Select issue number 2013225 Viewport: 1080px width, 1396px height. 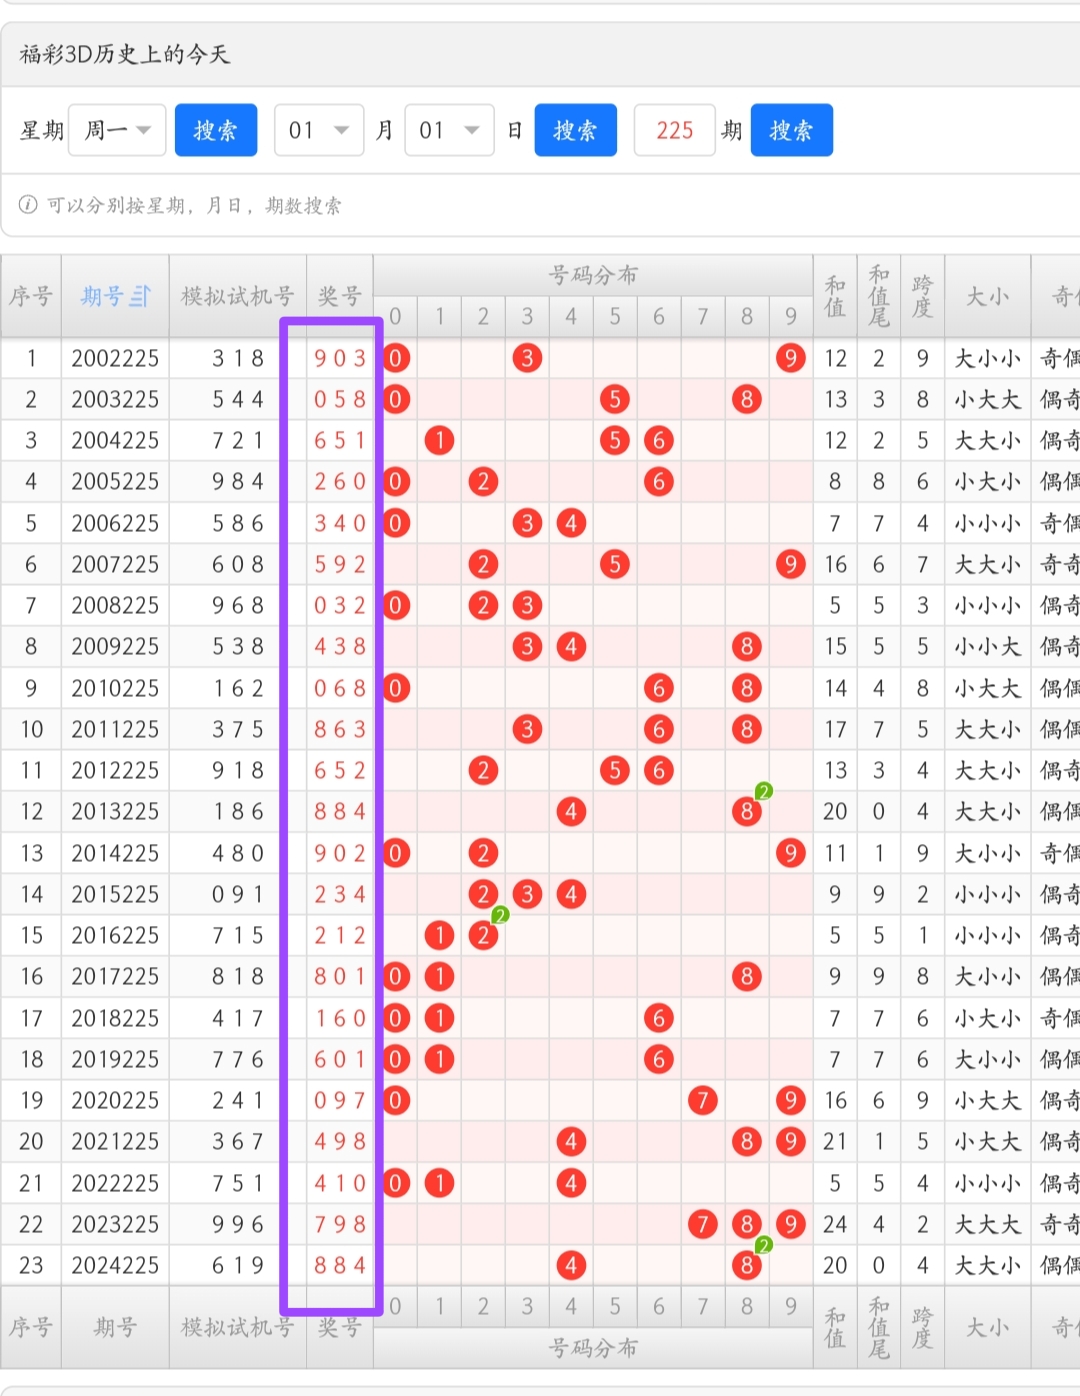pos(115,811)
